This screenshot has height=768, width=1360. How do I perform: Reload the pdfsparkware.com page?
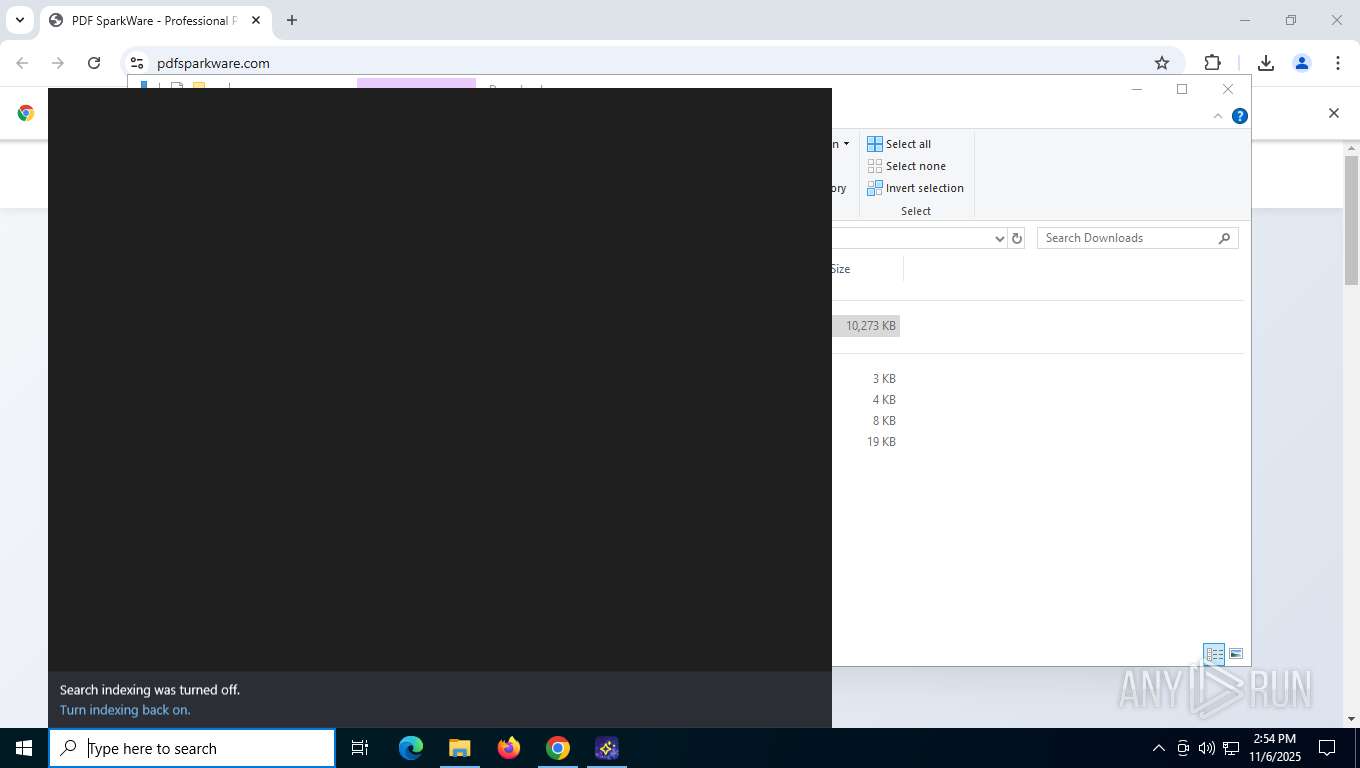click(x=94, y=63)
